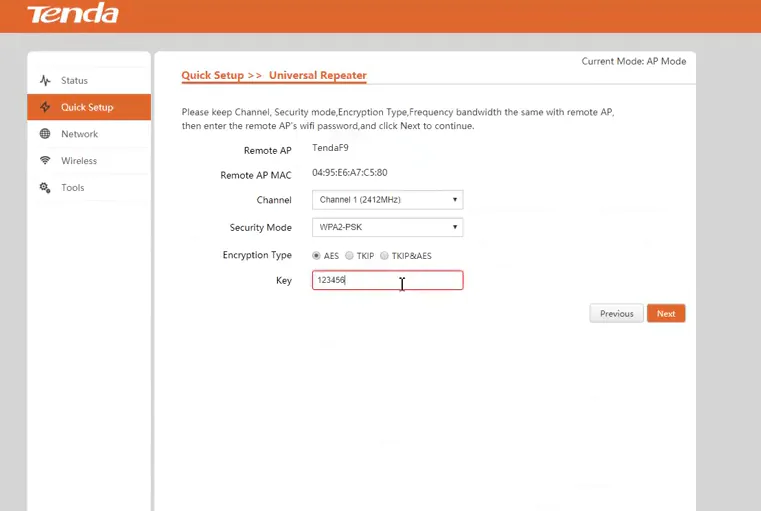Select TKIP&AES encryption option
Screen dimensions: 761x511
384,256
